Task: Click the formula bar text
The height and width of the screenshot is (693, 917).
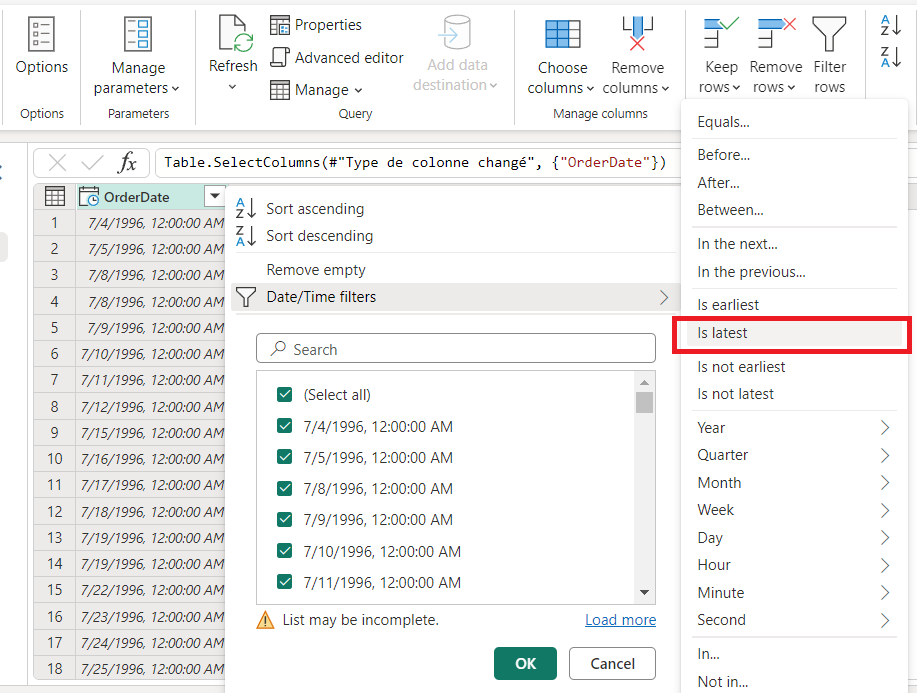Action: [415, 162]
